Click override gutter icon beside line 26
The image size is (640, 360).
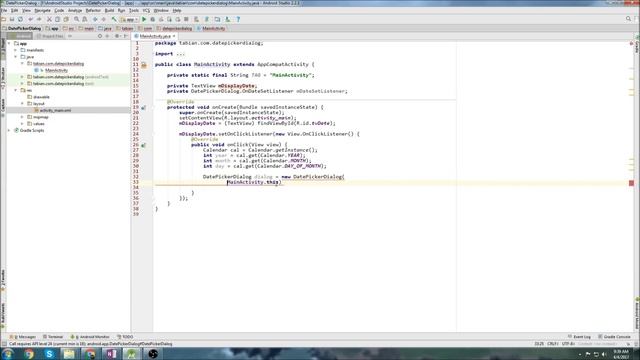[144, 145]
